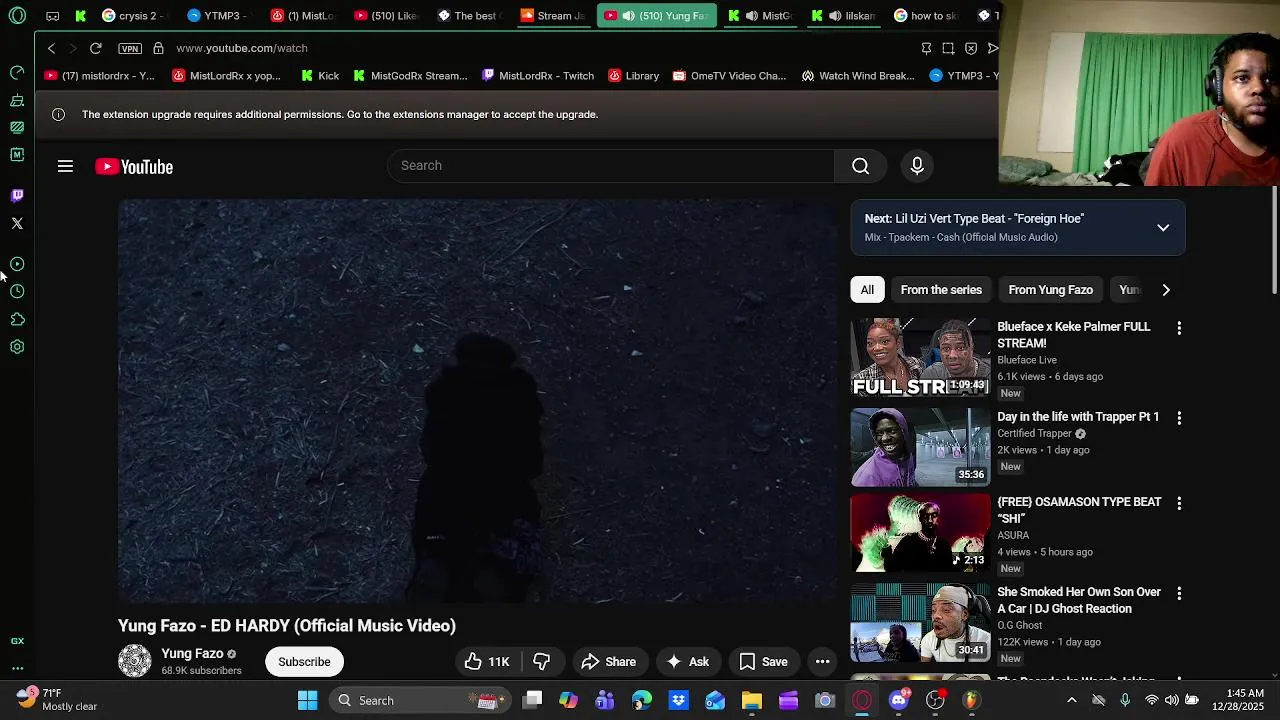Screen dimensions: 1280x720
Task: Open the MistLordRx - Twitch bookmark
Action: point(537,76)
